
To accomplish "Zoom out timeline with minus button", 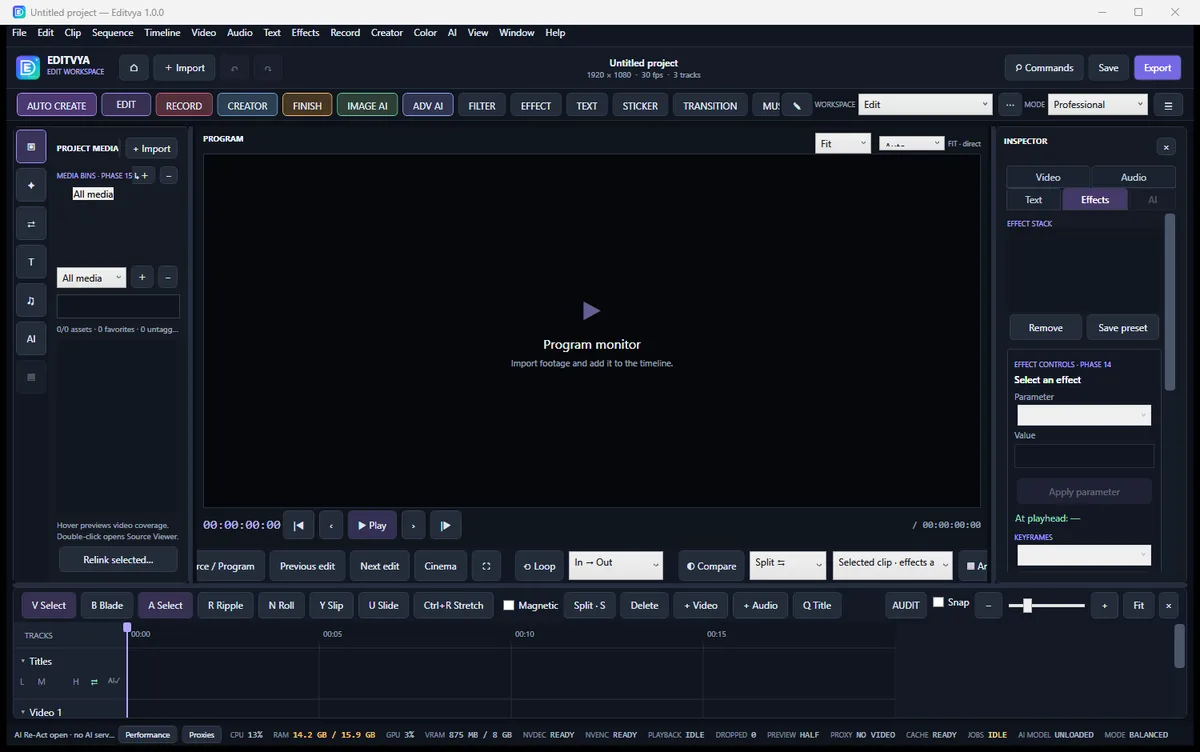I will point(988,605).
